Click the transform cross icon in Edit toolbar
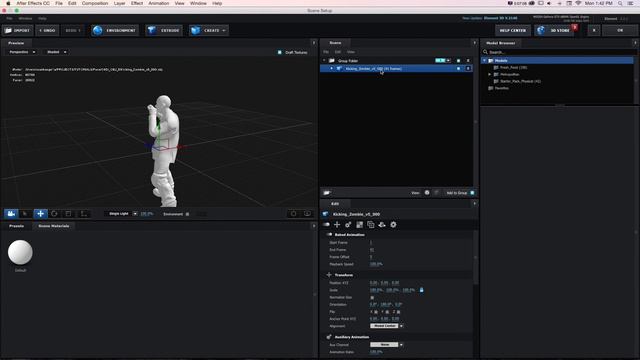 point(337,224)
